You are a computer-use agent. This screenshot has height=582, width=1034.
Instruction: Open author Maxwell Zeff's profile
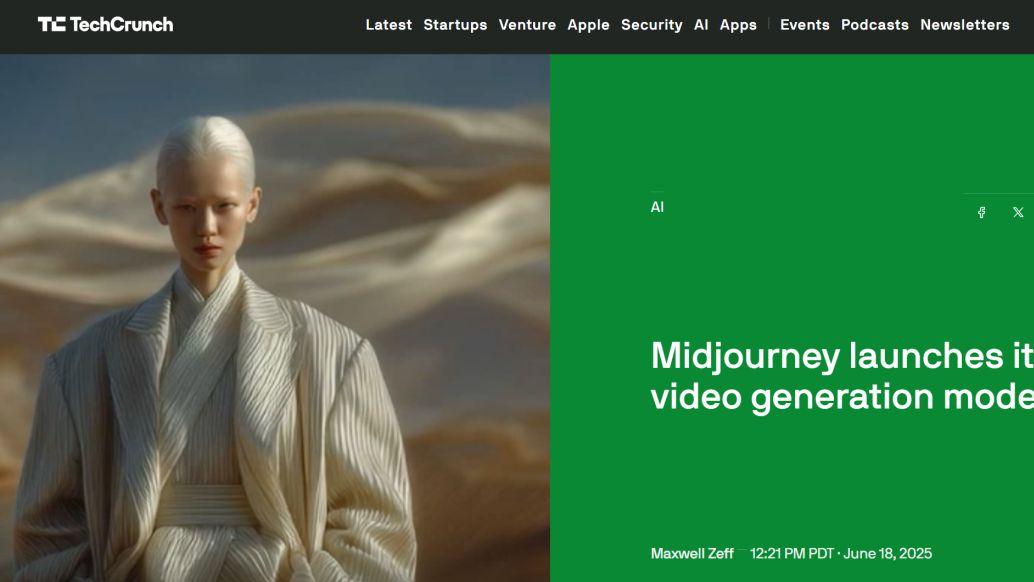(x=692, y=554)
